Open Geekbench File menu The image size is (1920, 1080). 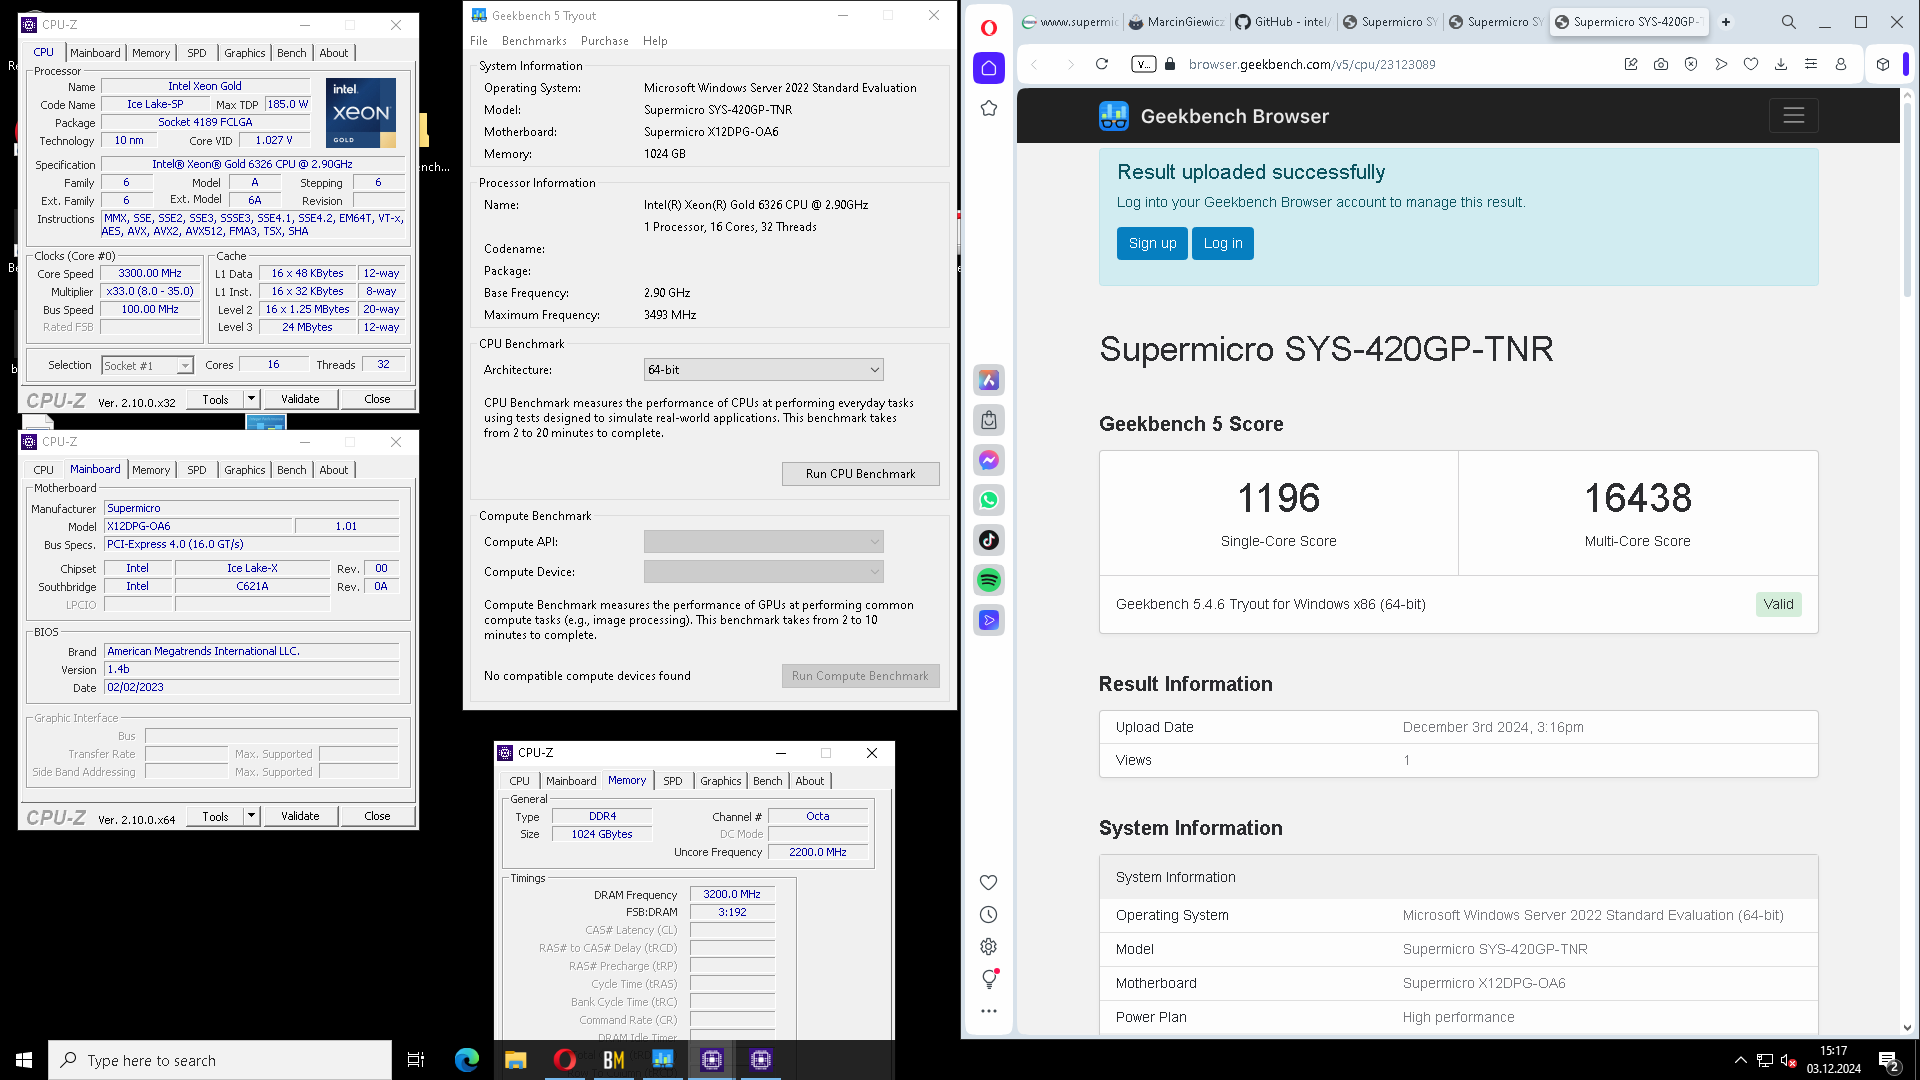(479, 41)
